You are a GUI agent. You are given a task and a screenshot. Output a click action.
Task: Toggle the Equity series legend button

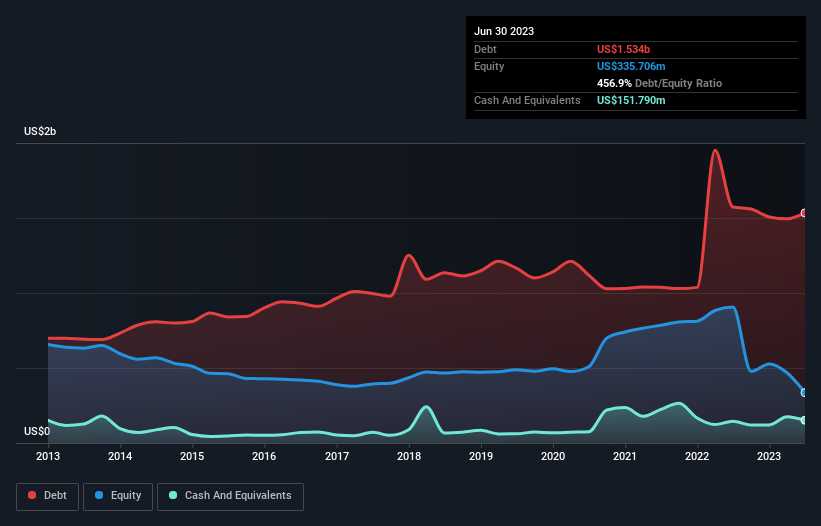[x=118, y=496]
